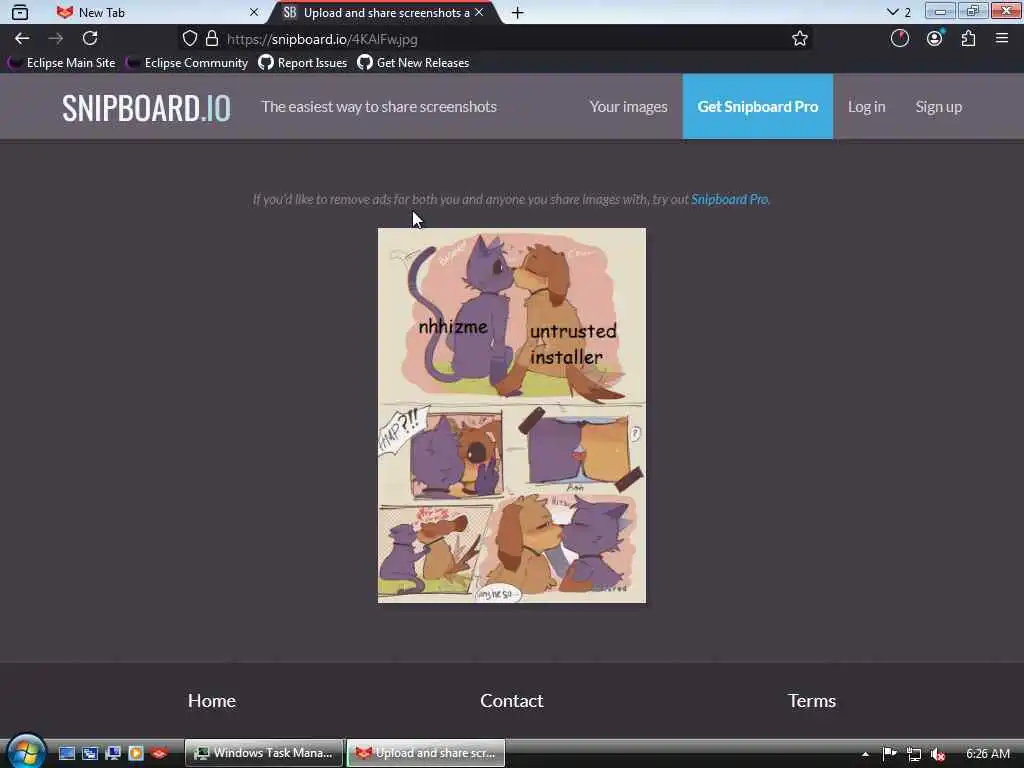The width and height of the screenshot is (1024, 768).
Task: Expand the list all tabs chevron
Action: [892, 12]
